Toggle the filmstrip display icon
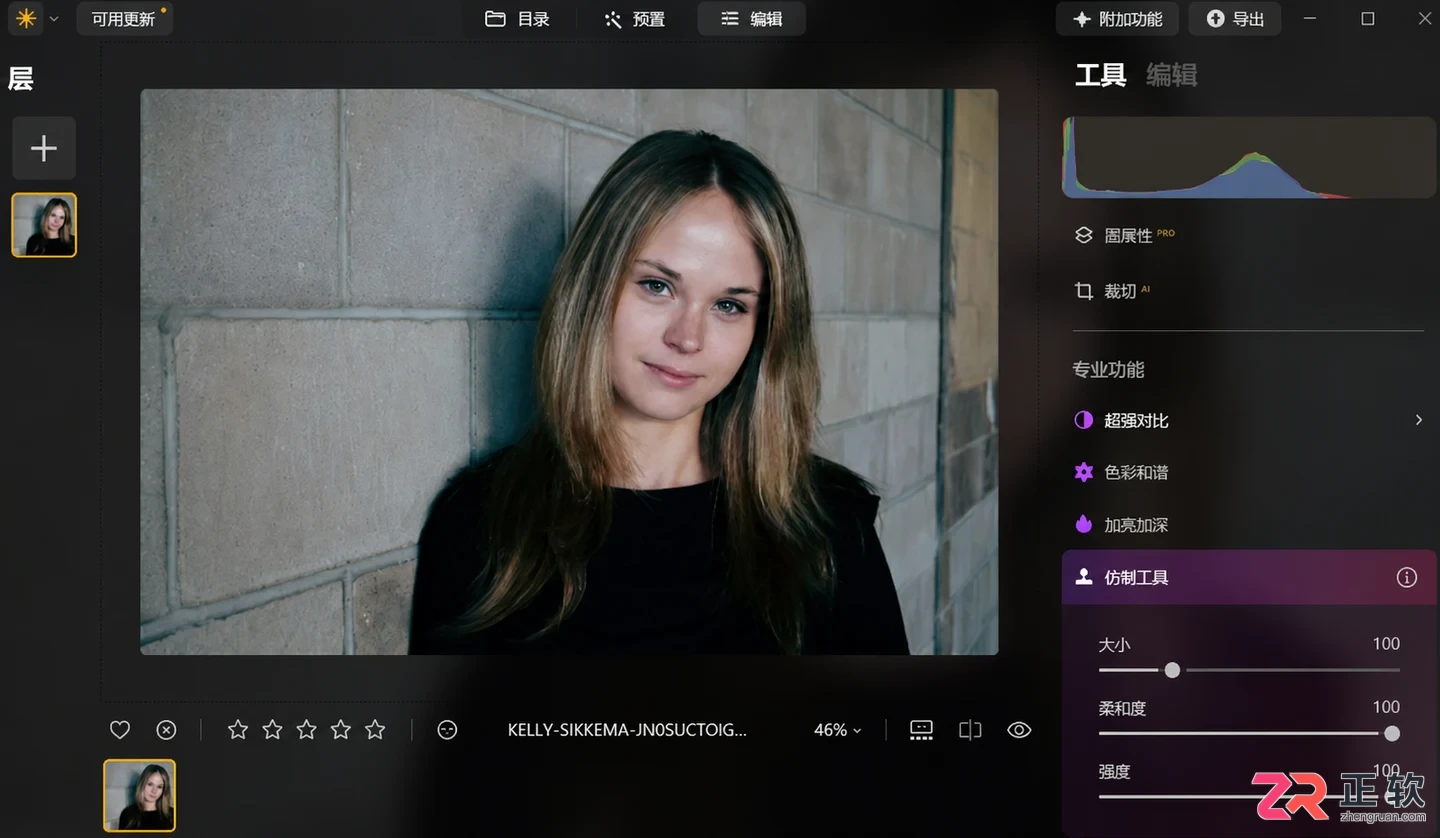 point(921,730)
